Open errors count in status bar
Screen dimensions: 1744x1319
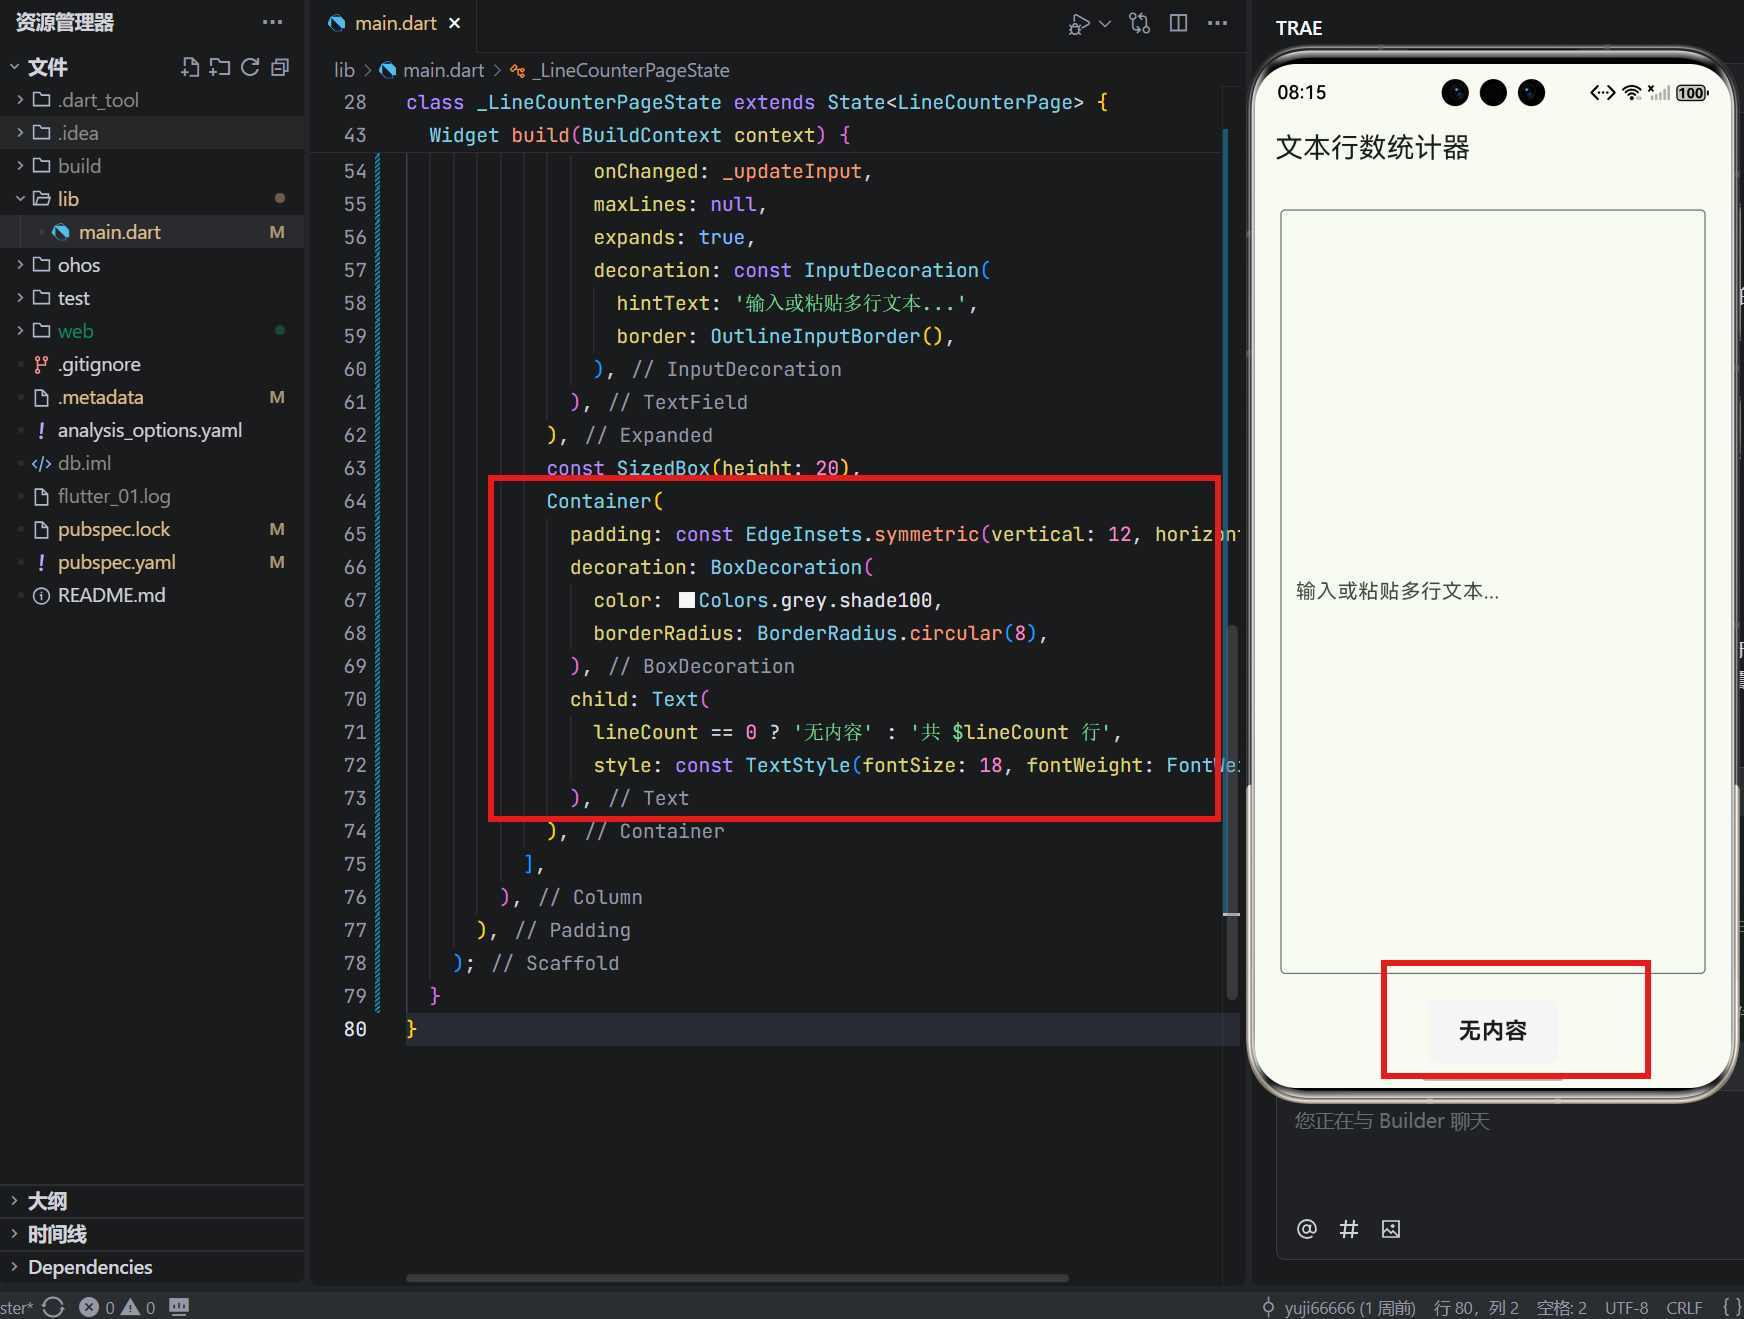(x=97, y=1307)
